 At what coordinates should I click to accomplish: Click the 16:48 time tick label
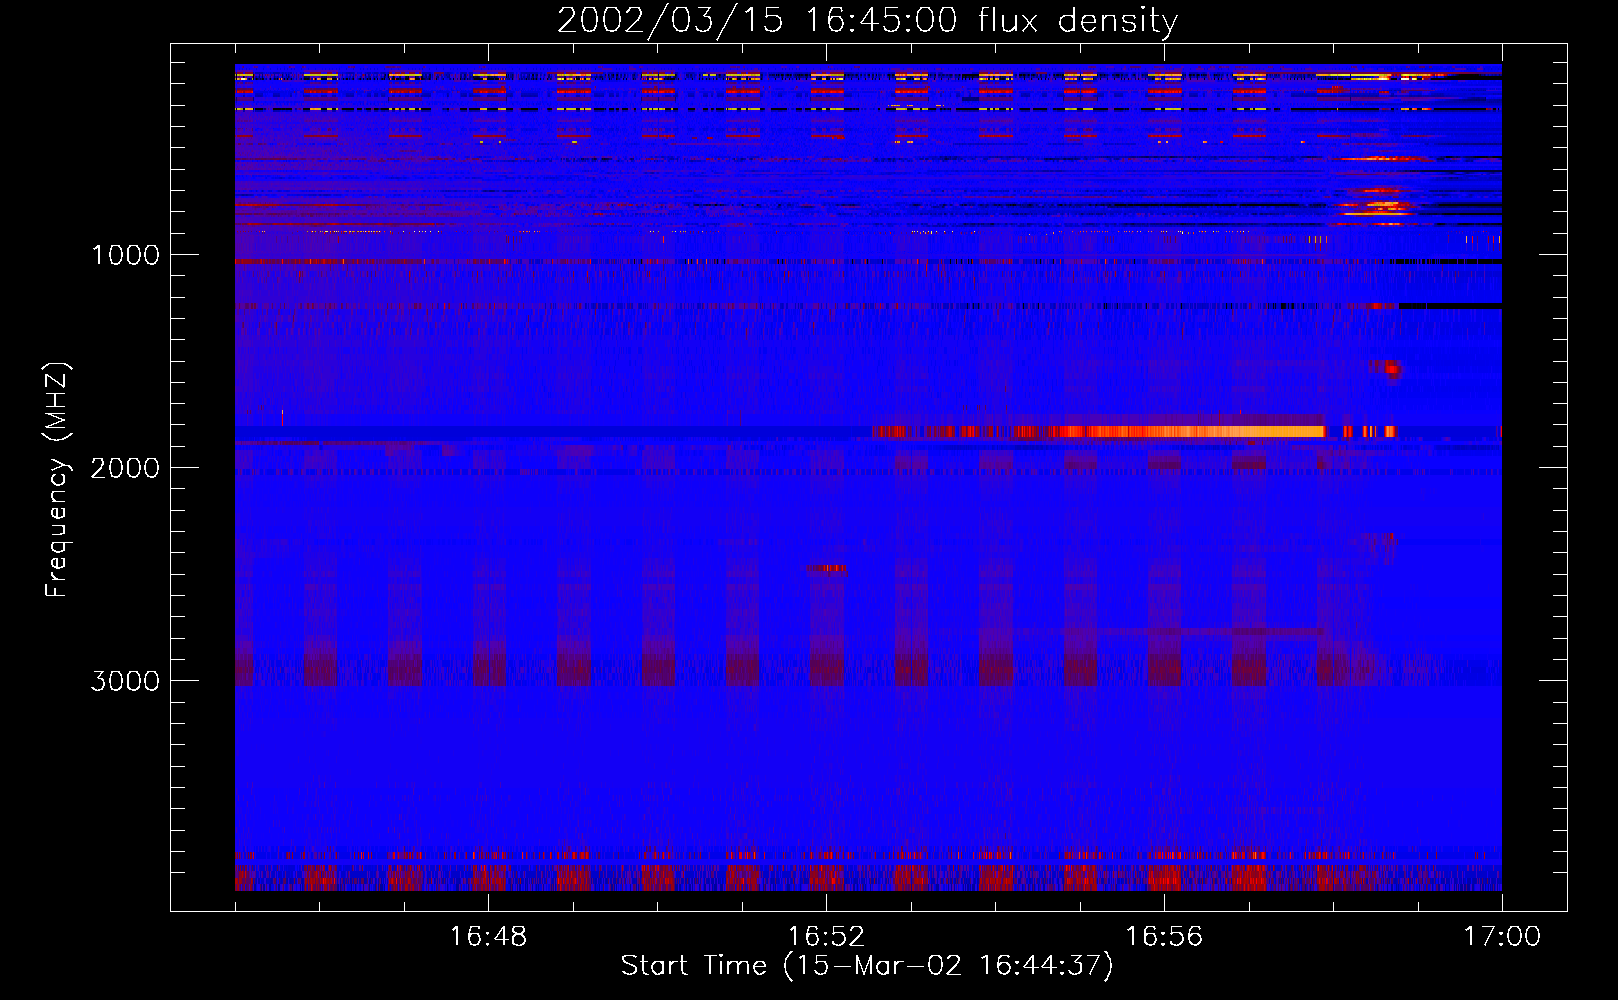pyautogui.click(x=488, y=937)
